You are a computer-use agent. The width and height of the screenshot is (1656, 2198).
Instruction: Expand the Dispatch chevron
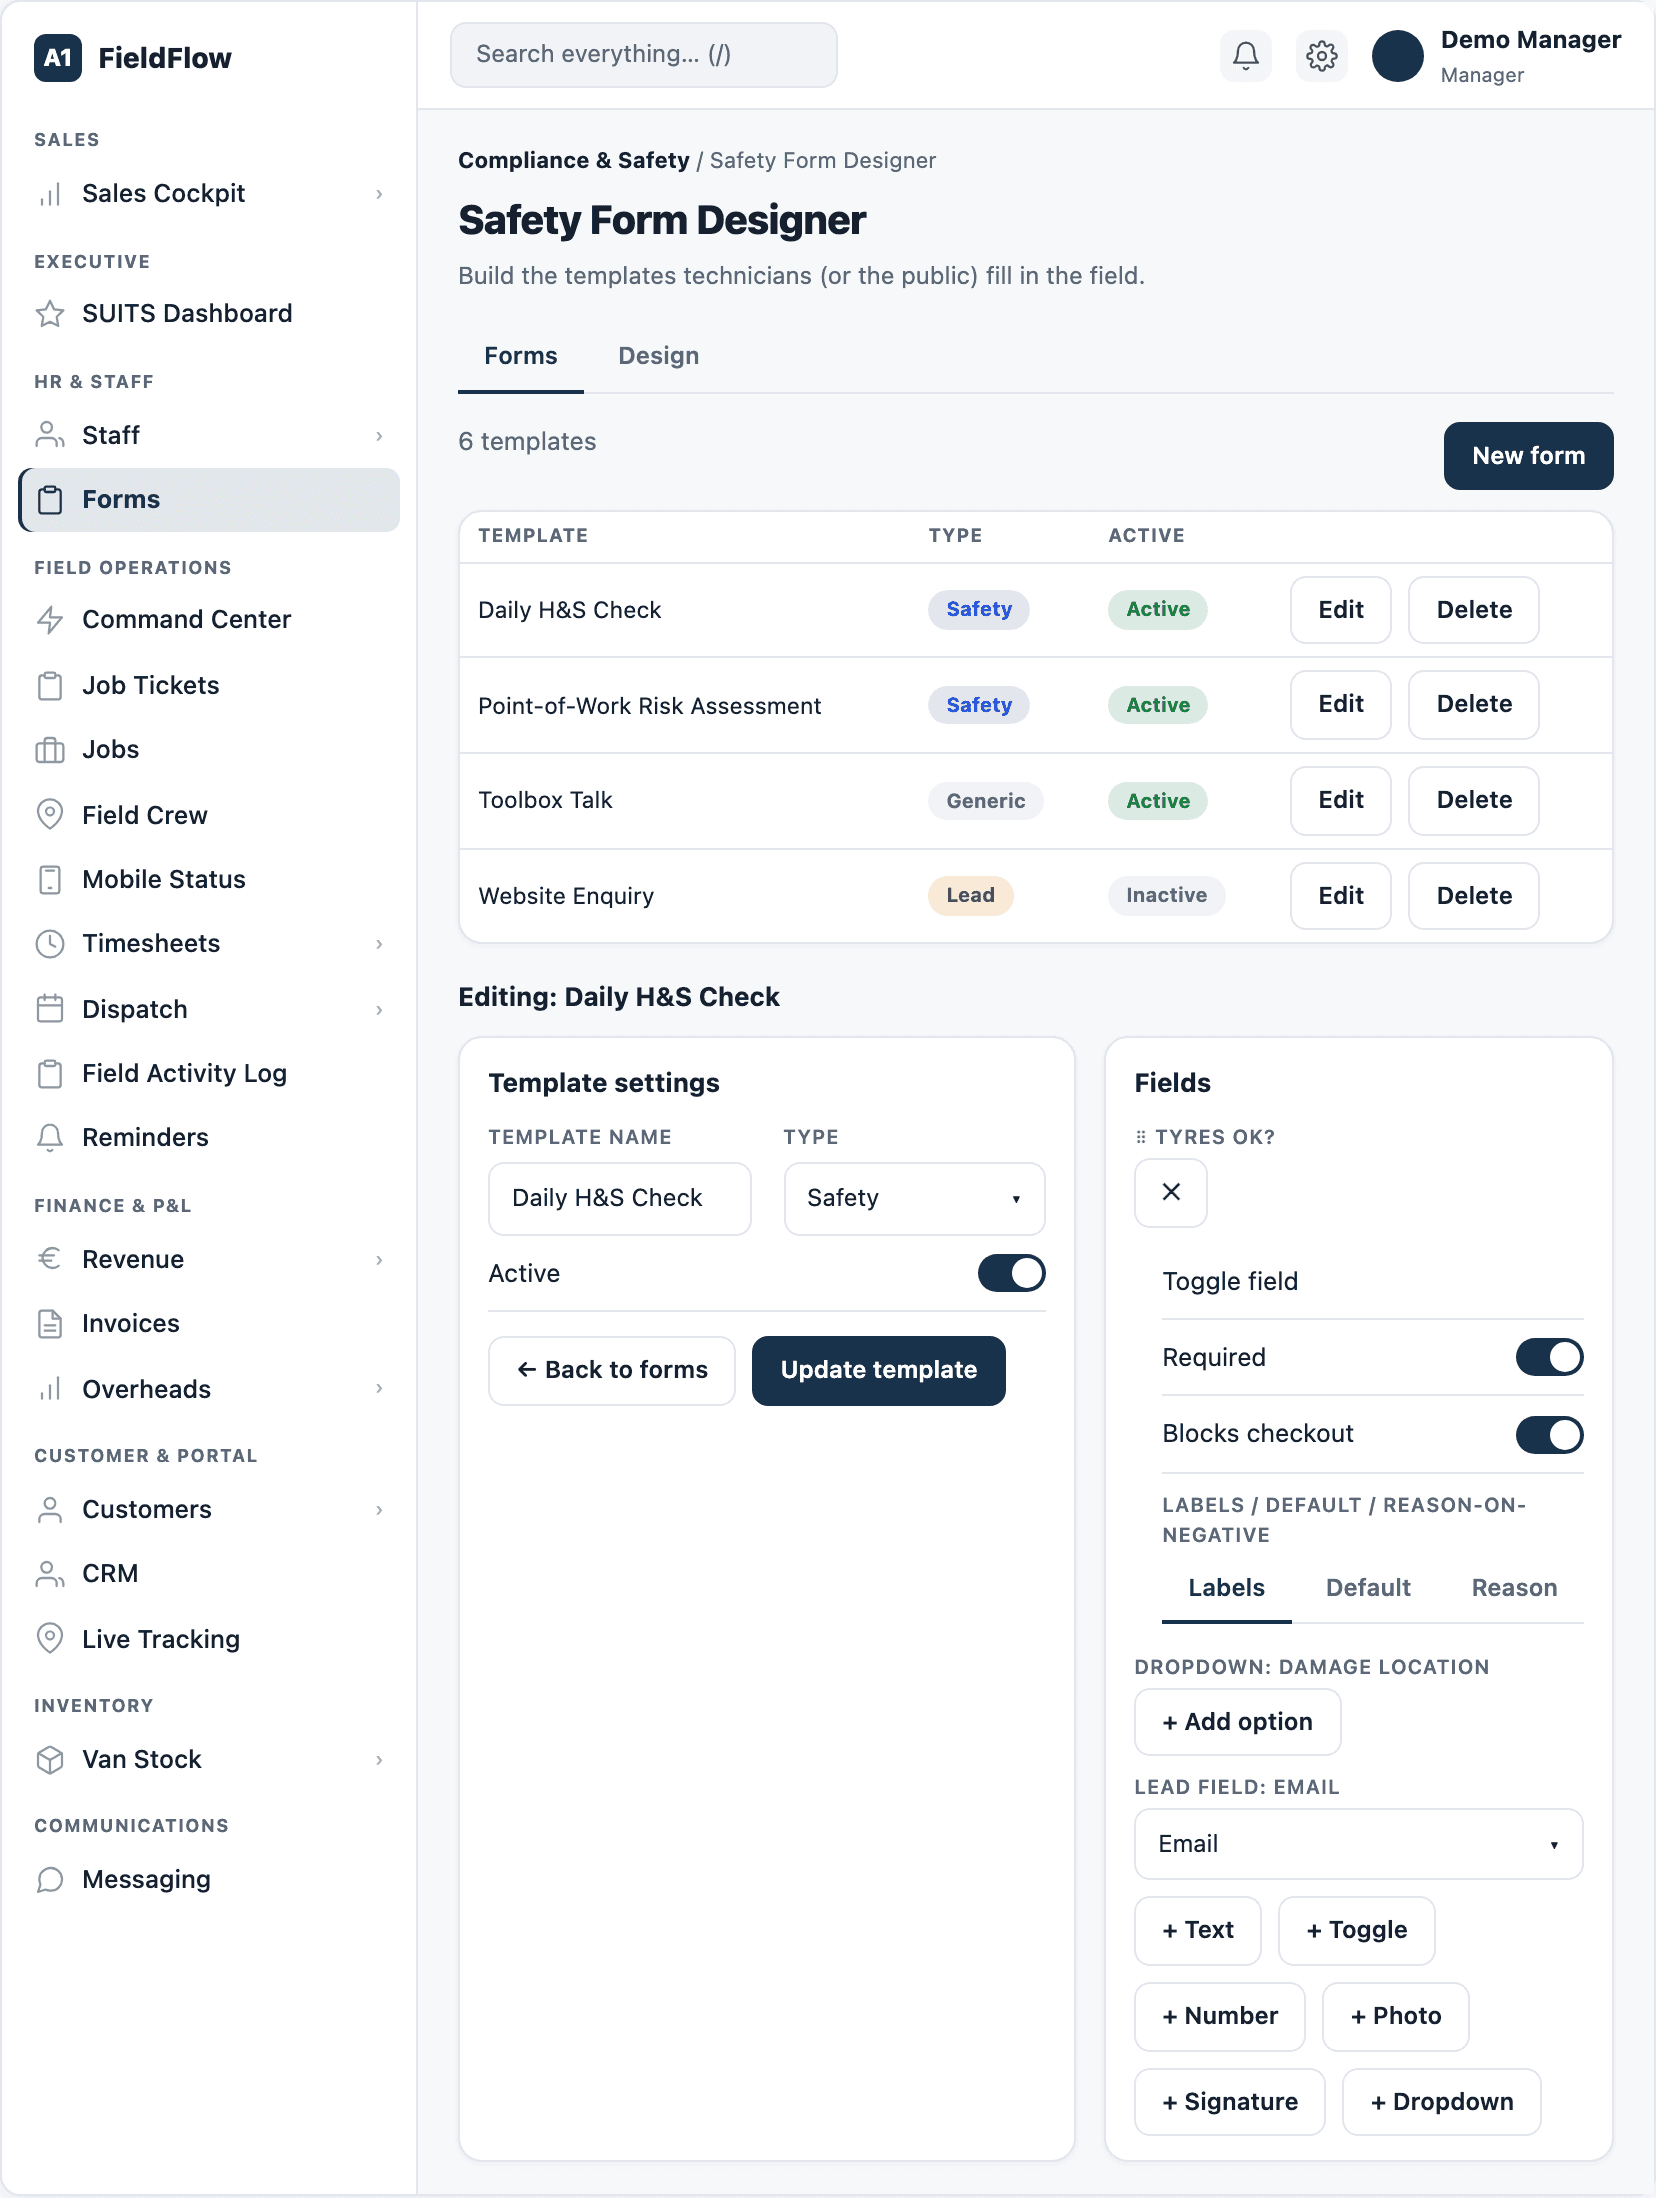tap(379, 1010)
